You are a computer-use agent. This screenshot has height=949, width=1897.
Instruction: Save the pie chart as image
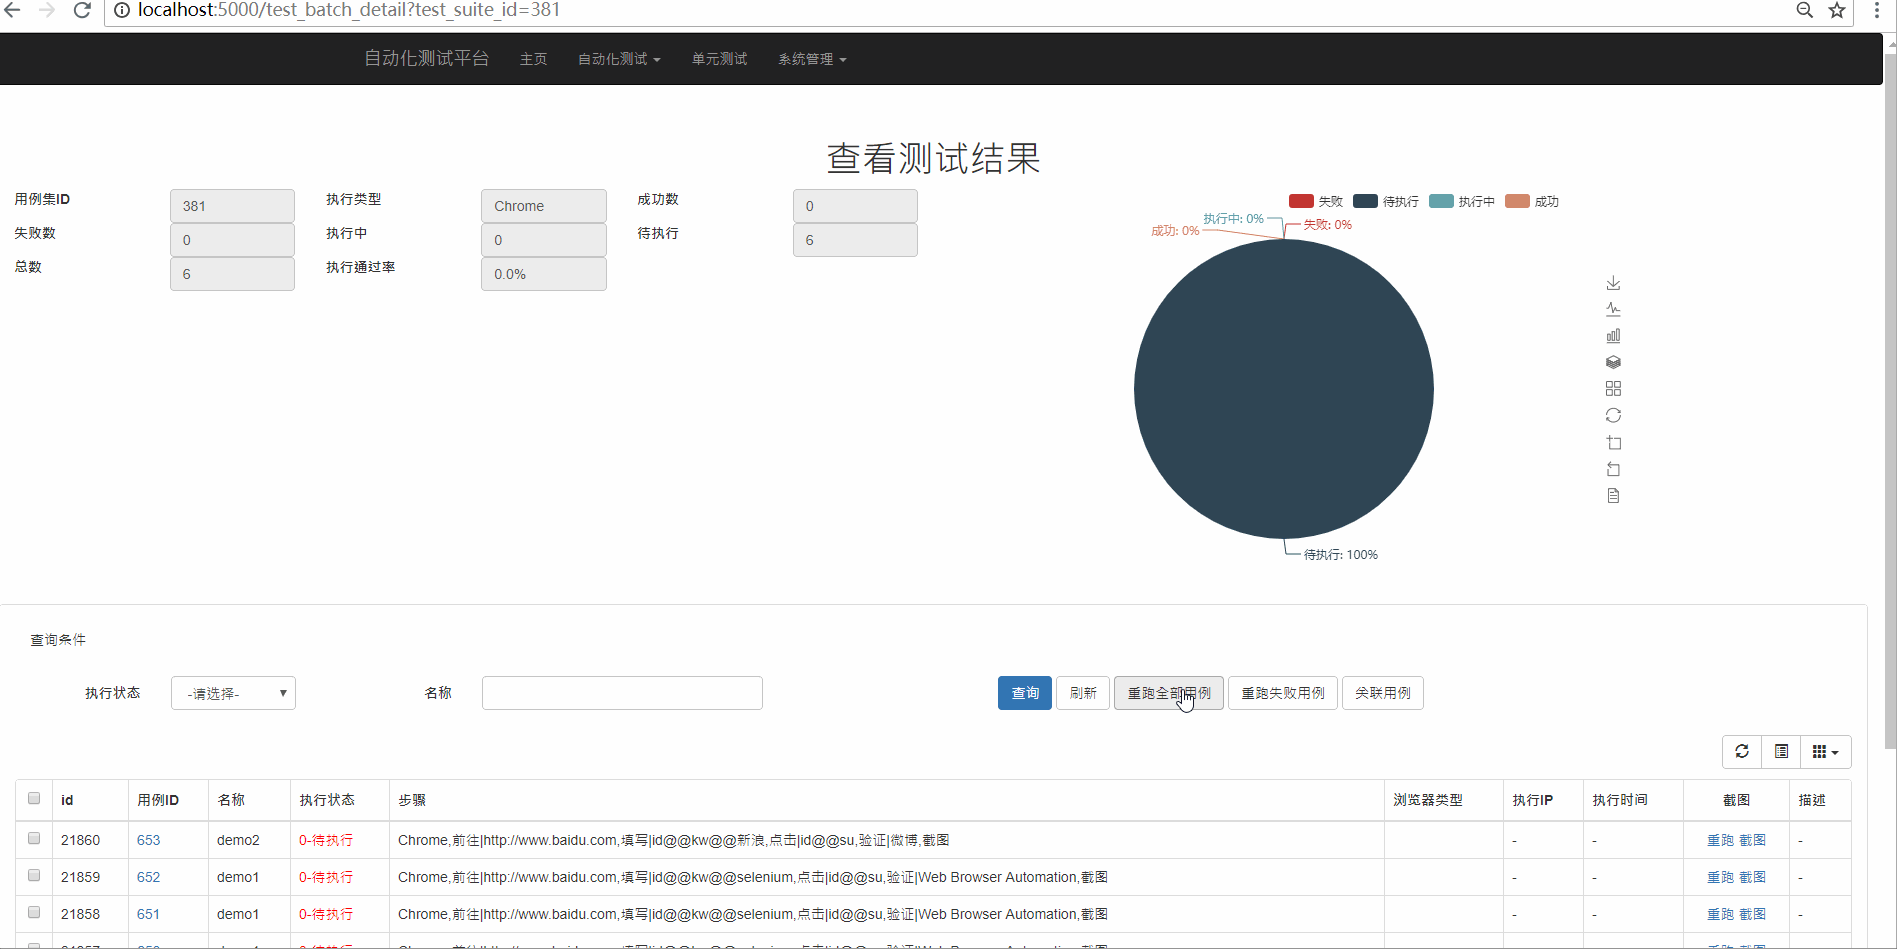[x=1613, y=283]
